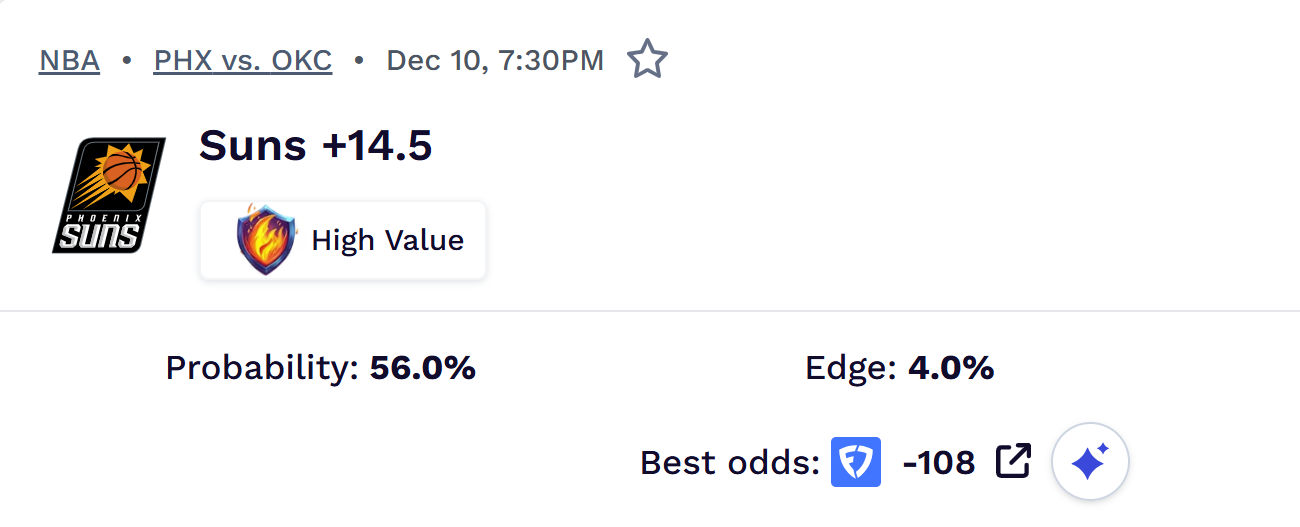Open the FanDuel sportsbook icon
The height and width of the screenshot is (527, 1300).
coord(856,462)
